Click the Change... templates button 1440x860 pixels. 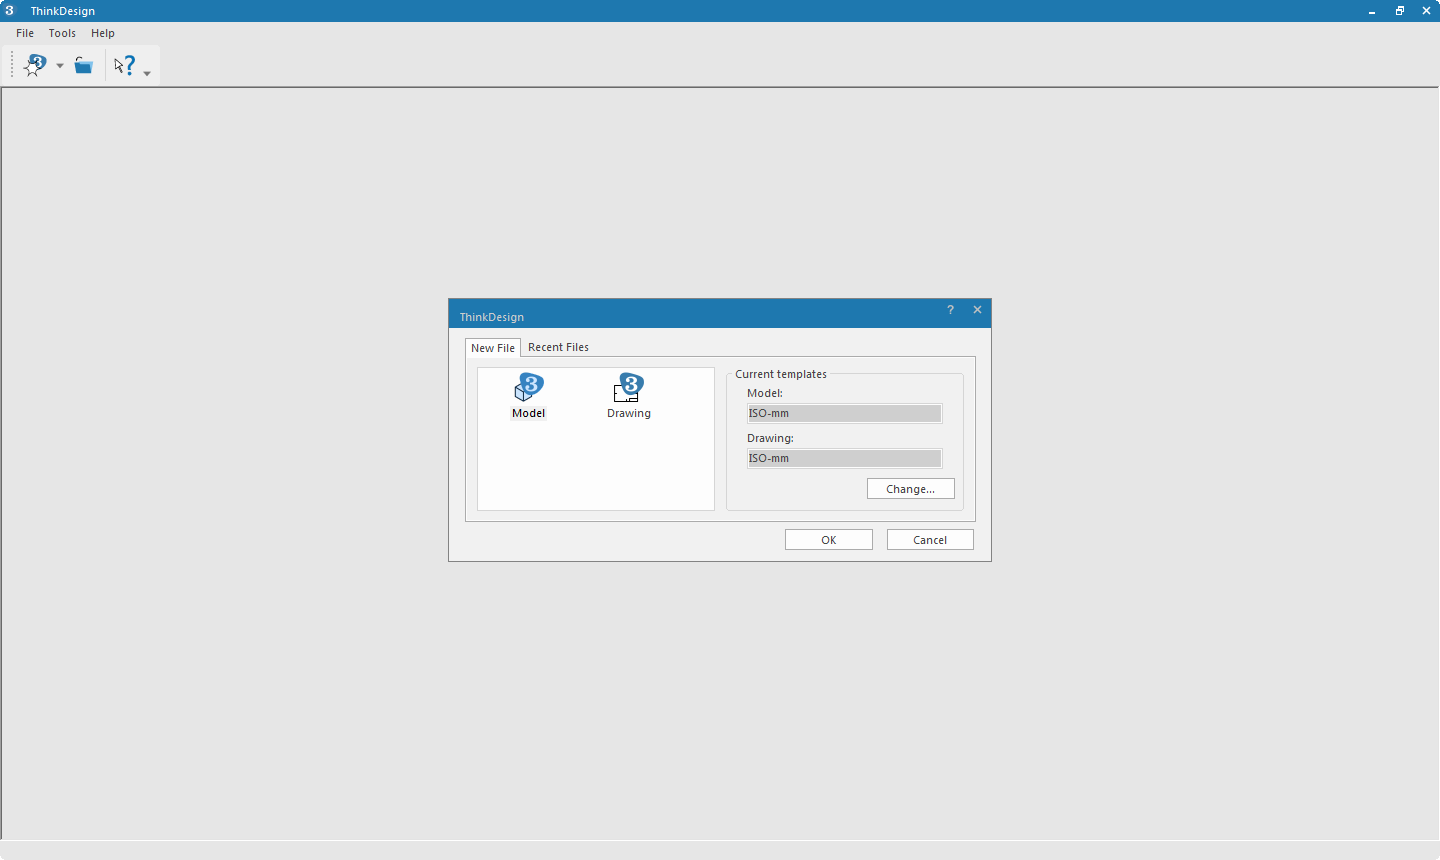click(x=911, y=489)
